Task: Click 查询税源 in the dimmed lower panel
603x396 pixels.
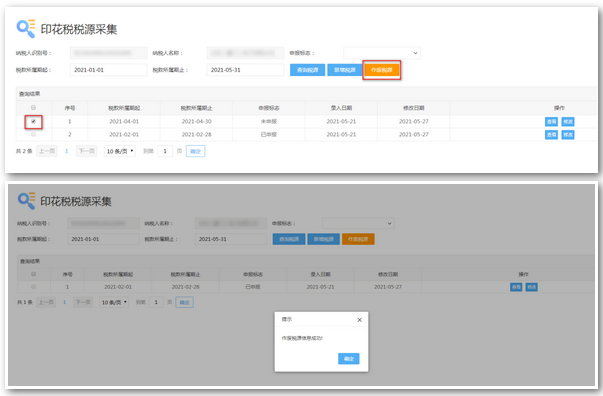Action: click(x=289, y=239)
